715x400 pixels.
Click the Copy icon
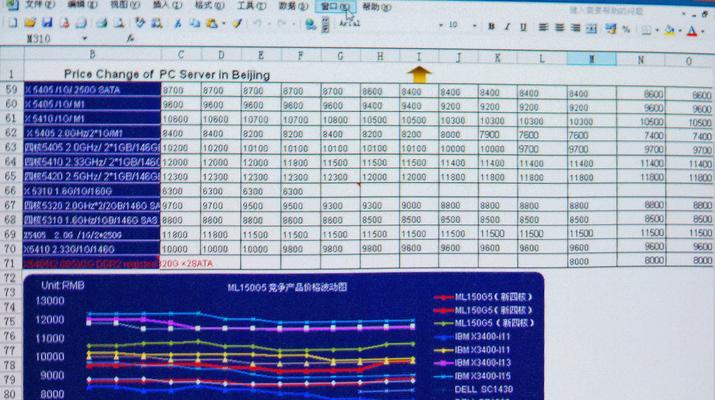coord(195,24)
